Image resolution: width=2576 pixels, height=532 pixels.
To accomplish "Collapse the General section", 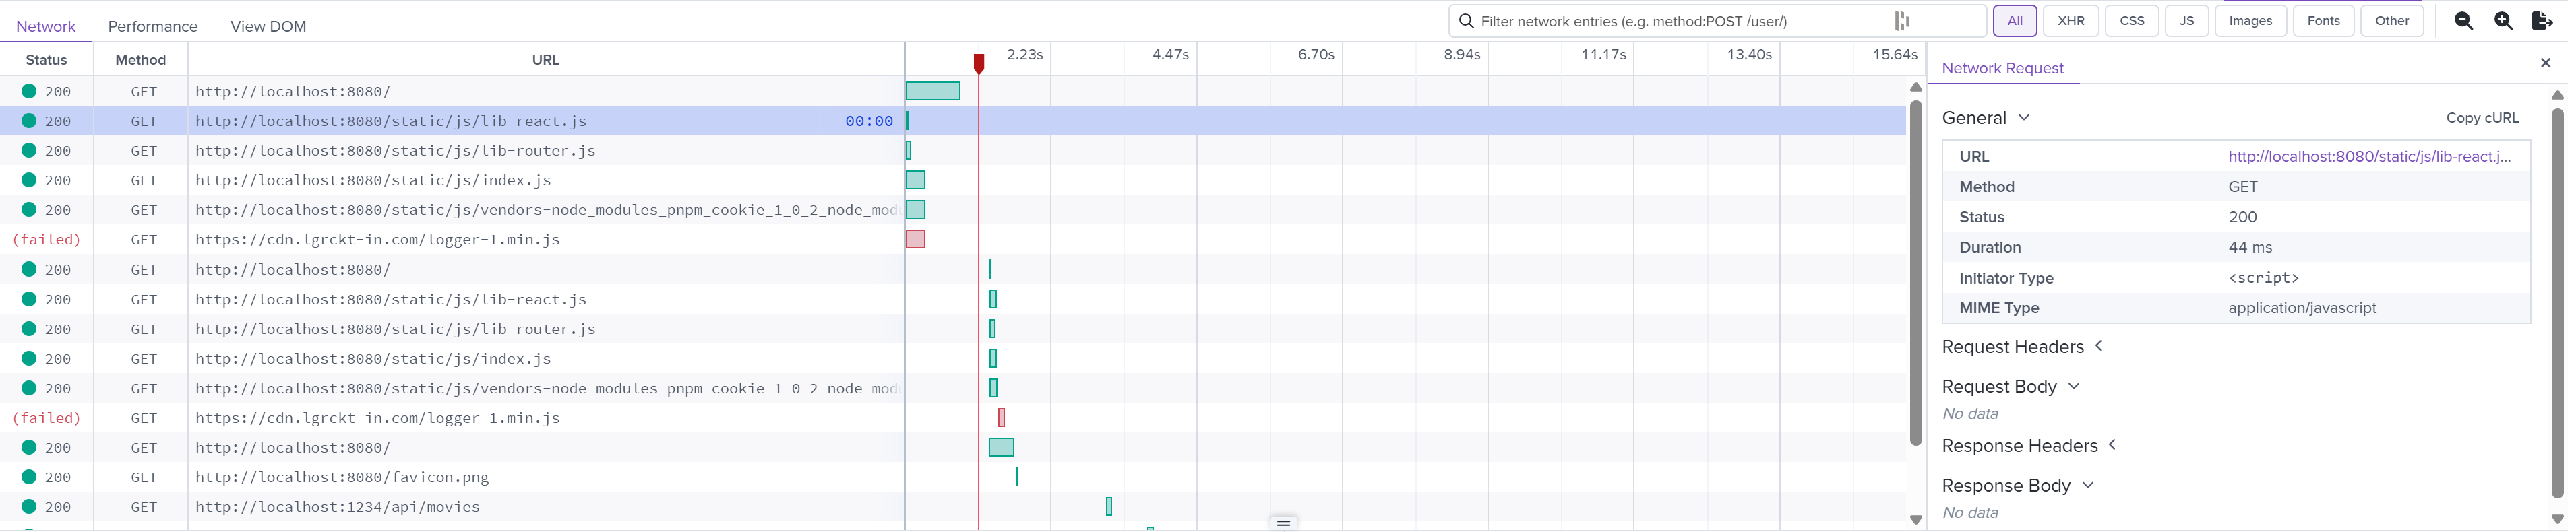I will click(1986, 118).
